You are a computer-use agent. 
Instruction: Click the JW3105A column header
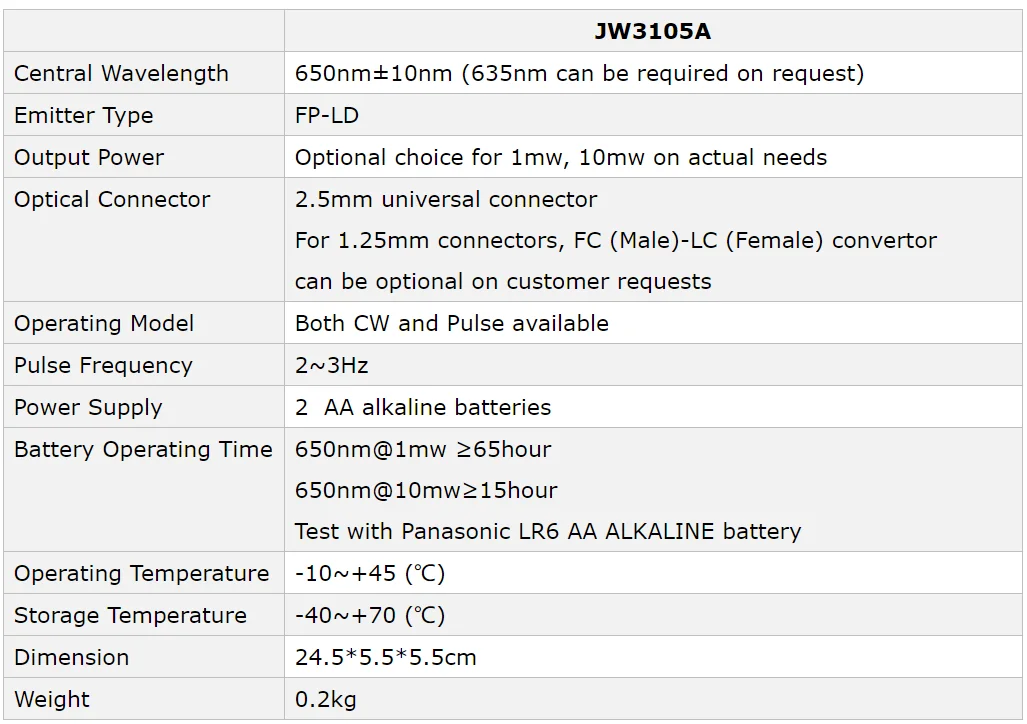point(652,31)
